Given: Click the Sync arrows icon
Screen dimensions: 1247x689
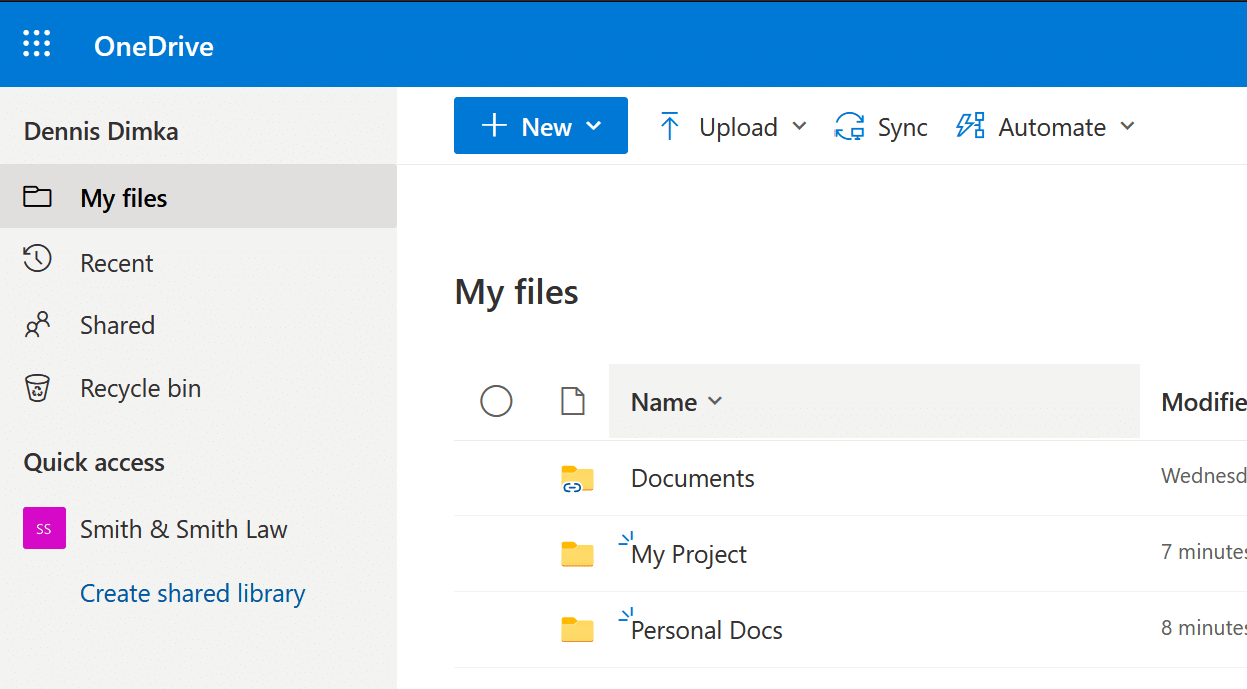Looking at the screenshot, I should pos(849,127).
